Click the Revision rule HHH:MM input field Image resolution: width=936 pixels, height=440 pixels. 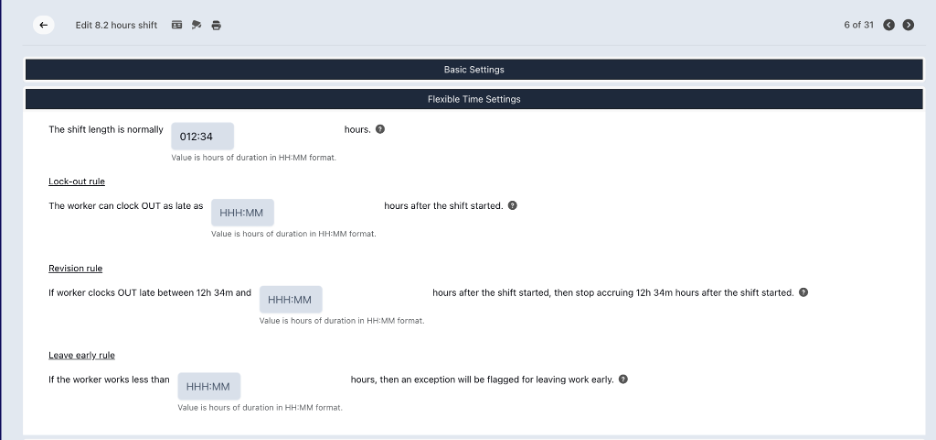[291, 300]
